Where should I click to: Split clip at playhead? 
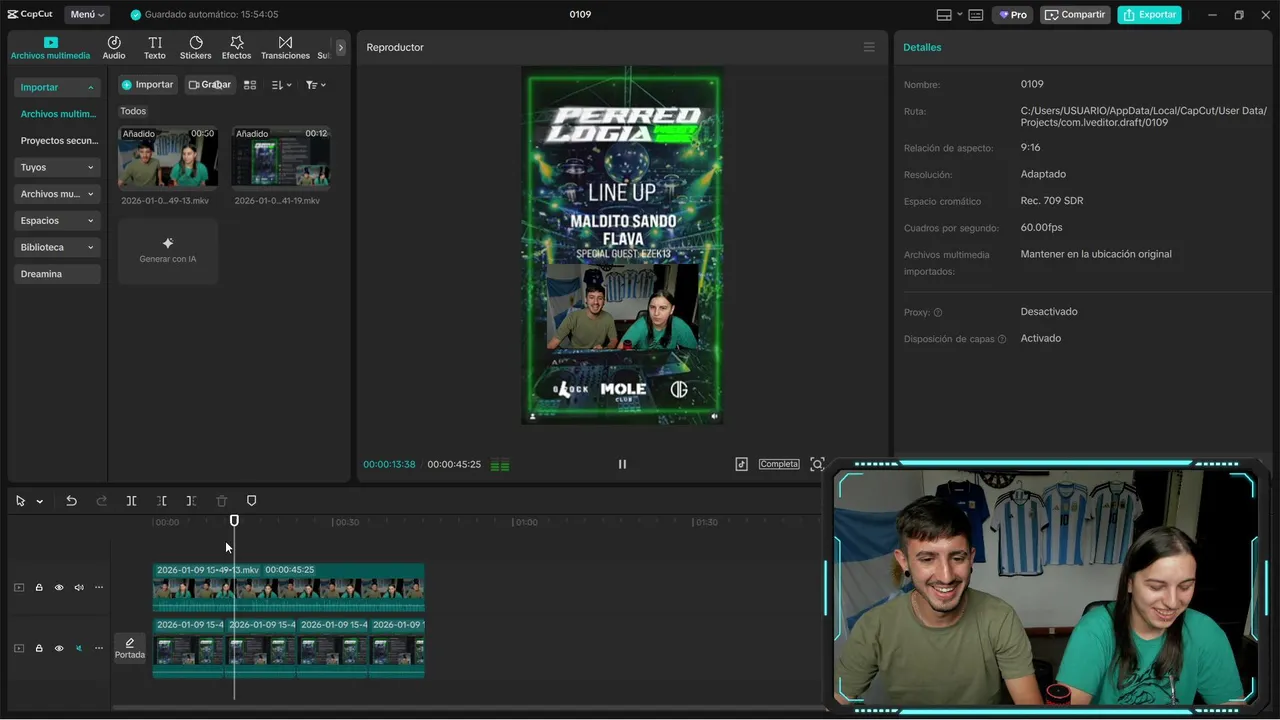pos(131,501)
